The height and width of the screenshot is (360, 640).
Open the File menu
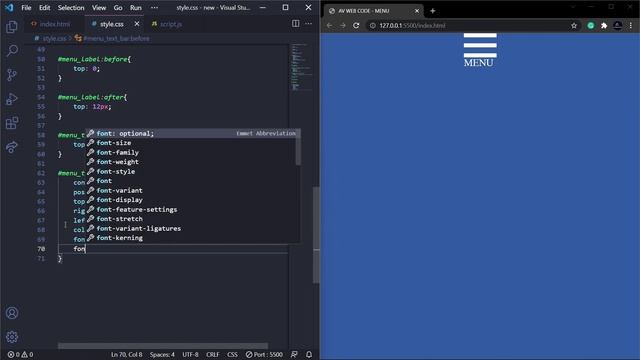[26, 7]
